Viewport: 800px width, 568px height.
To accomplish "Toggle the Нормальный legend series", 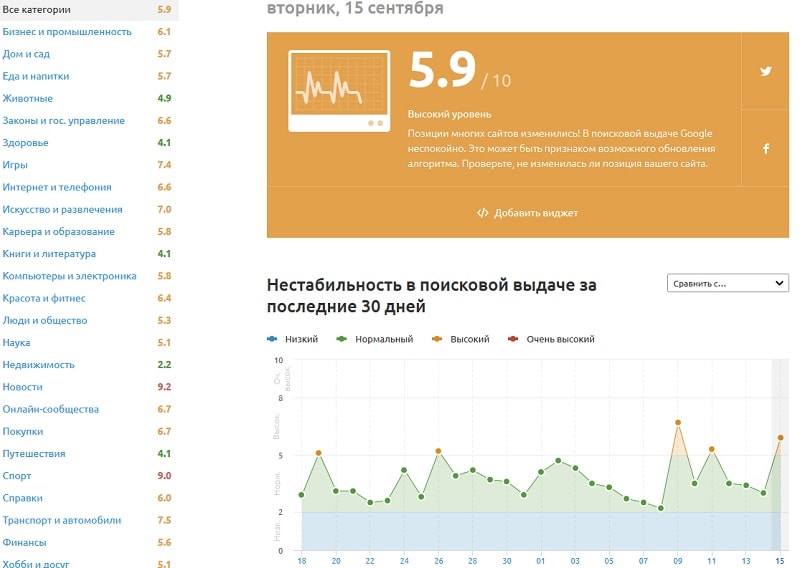I will click(376, 339).
